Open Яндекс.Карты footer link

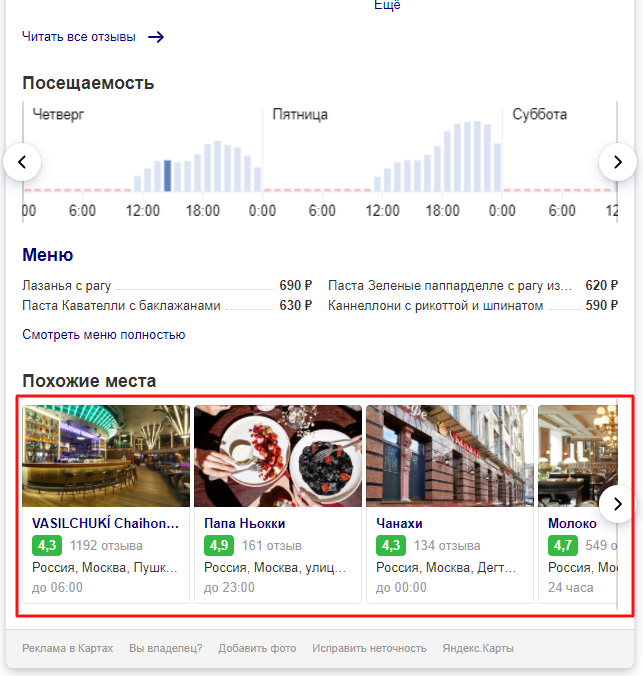click(478, 648)
